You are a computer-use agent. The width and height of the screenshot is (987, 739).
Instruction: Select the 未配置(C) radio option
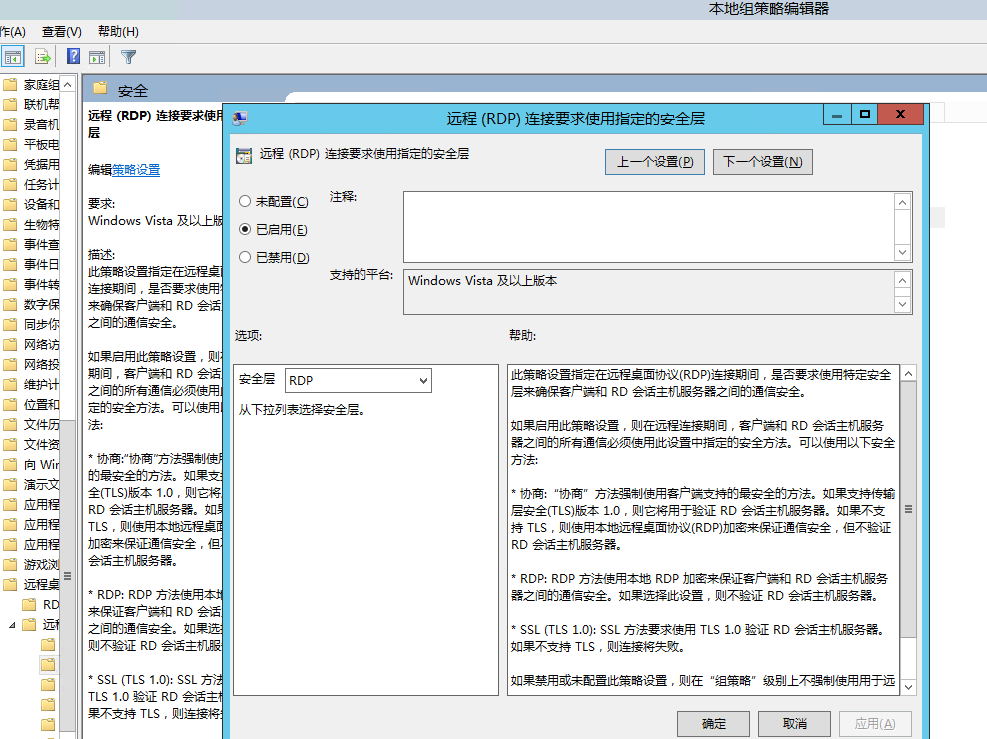coord(245,201)
